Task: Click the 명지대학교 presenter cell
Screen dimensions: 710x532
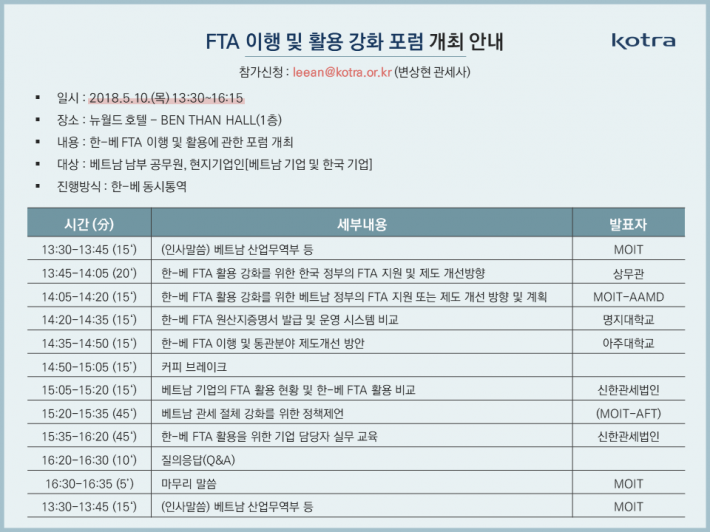Action: pos(628,320)
